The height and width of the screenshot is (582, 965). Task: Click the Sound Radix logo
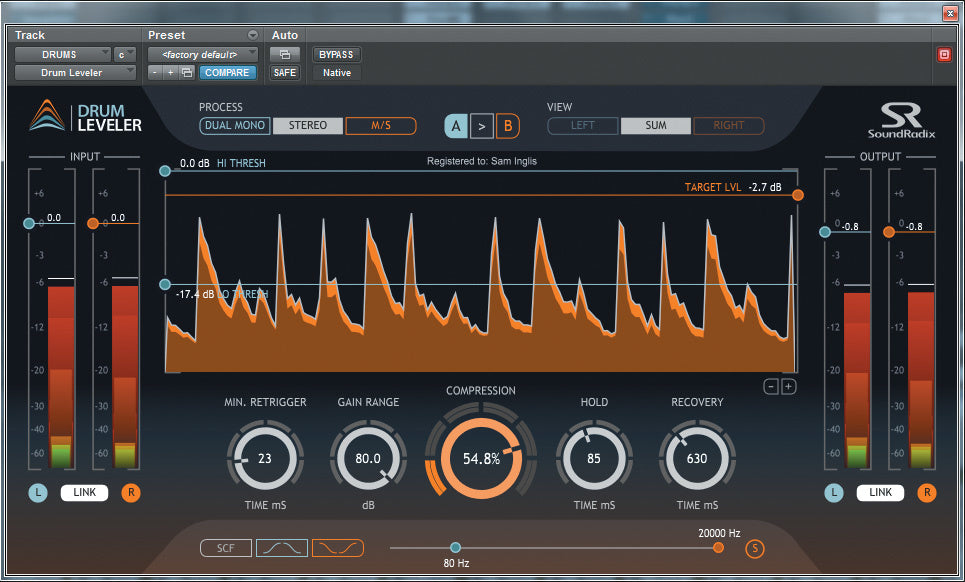tap(901, 121)
